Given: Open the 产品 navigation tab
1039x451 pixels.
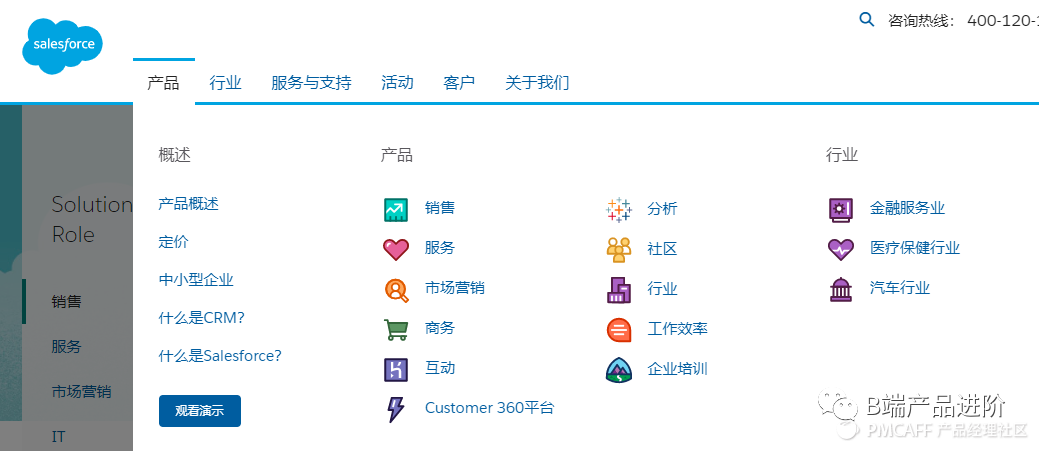Looking at the screenshot, I should (x=163, y=83).
